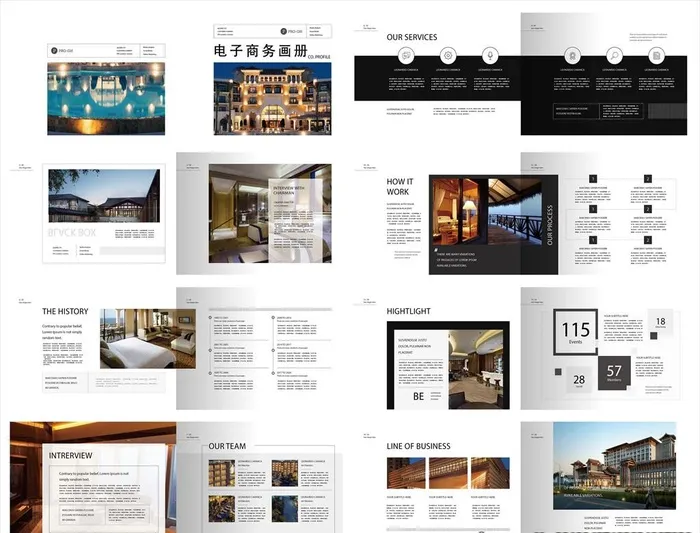Click the gear icon in Our Services

coord(449,54)
